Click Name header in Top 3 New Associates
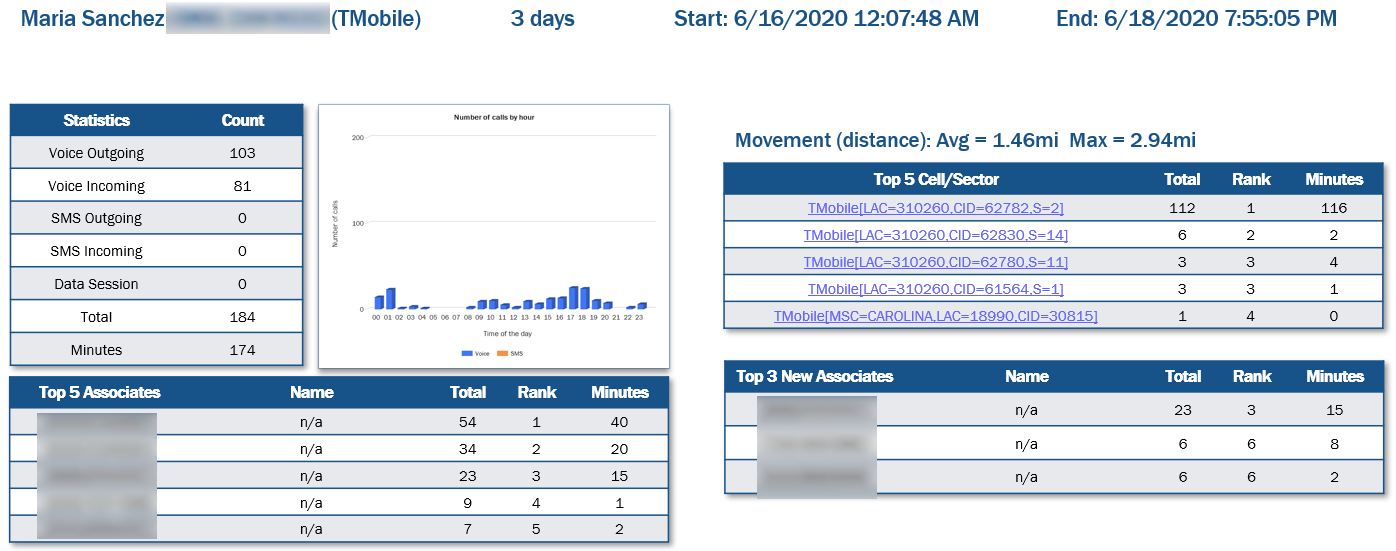The height and width of the screenshot is (551, 1396). click(x=1026, y=376)
